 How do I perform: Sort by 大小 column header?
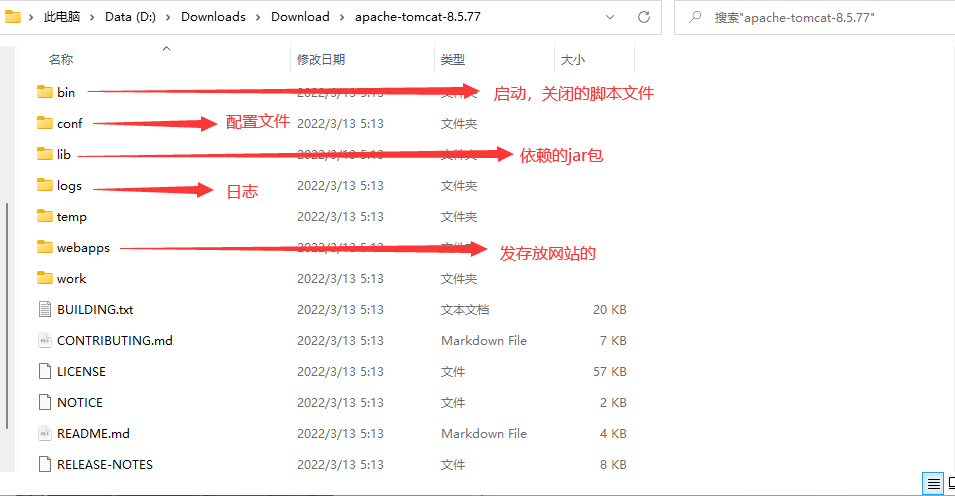click(x=573, y=60)
